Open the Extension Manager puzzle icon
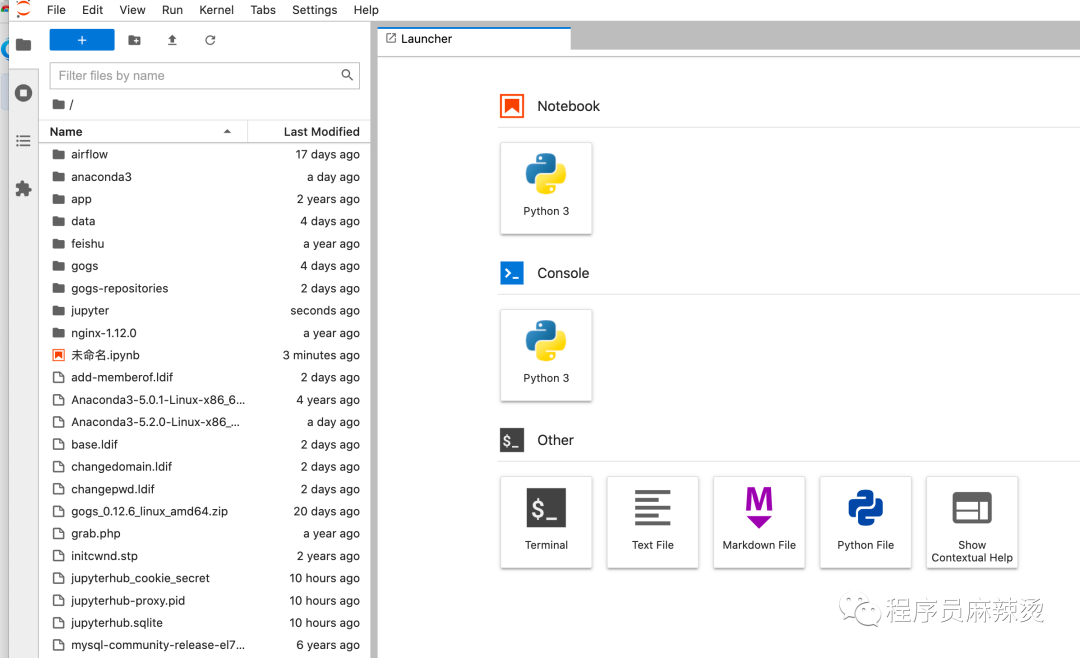 pos(23,189)
